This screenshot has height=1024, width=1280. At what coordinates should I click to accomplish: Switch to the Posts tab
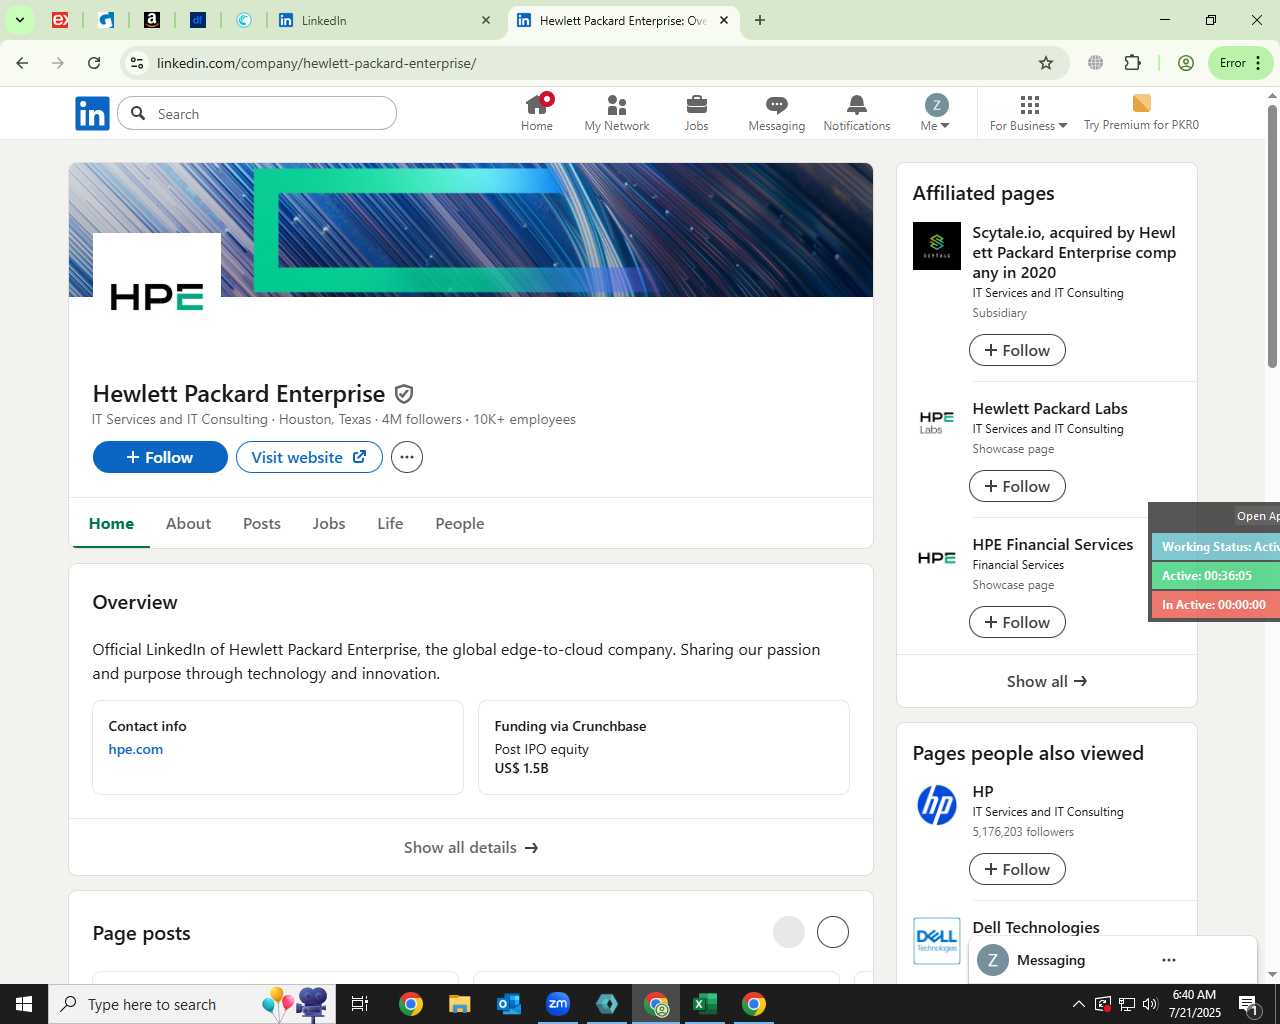click(x=262, y=524)
